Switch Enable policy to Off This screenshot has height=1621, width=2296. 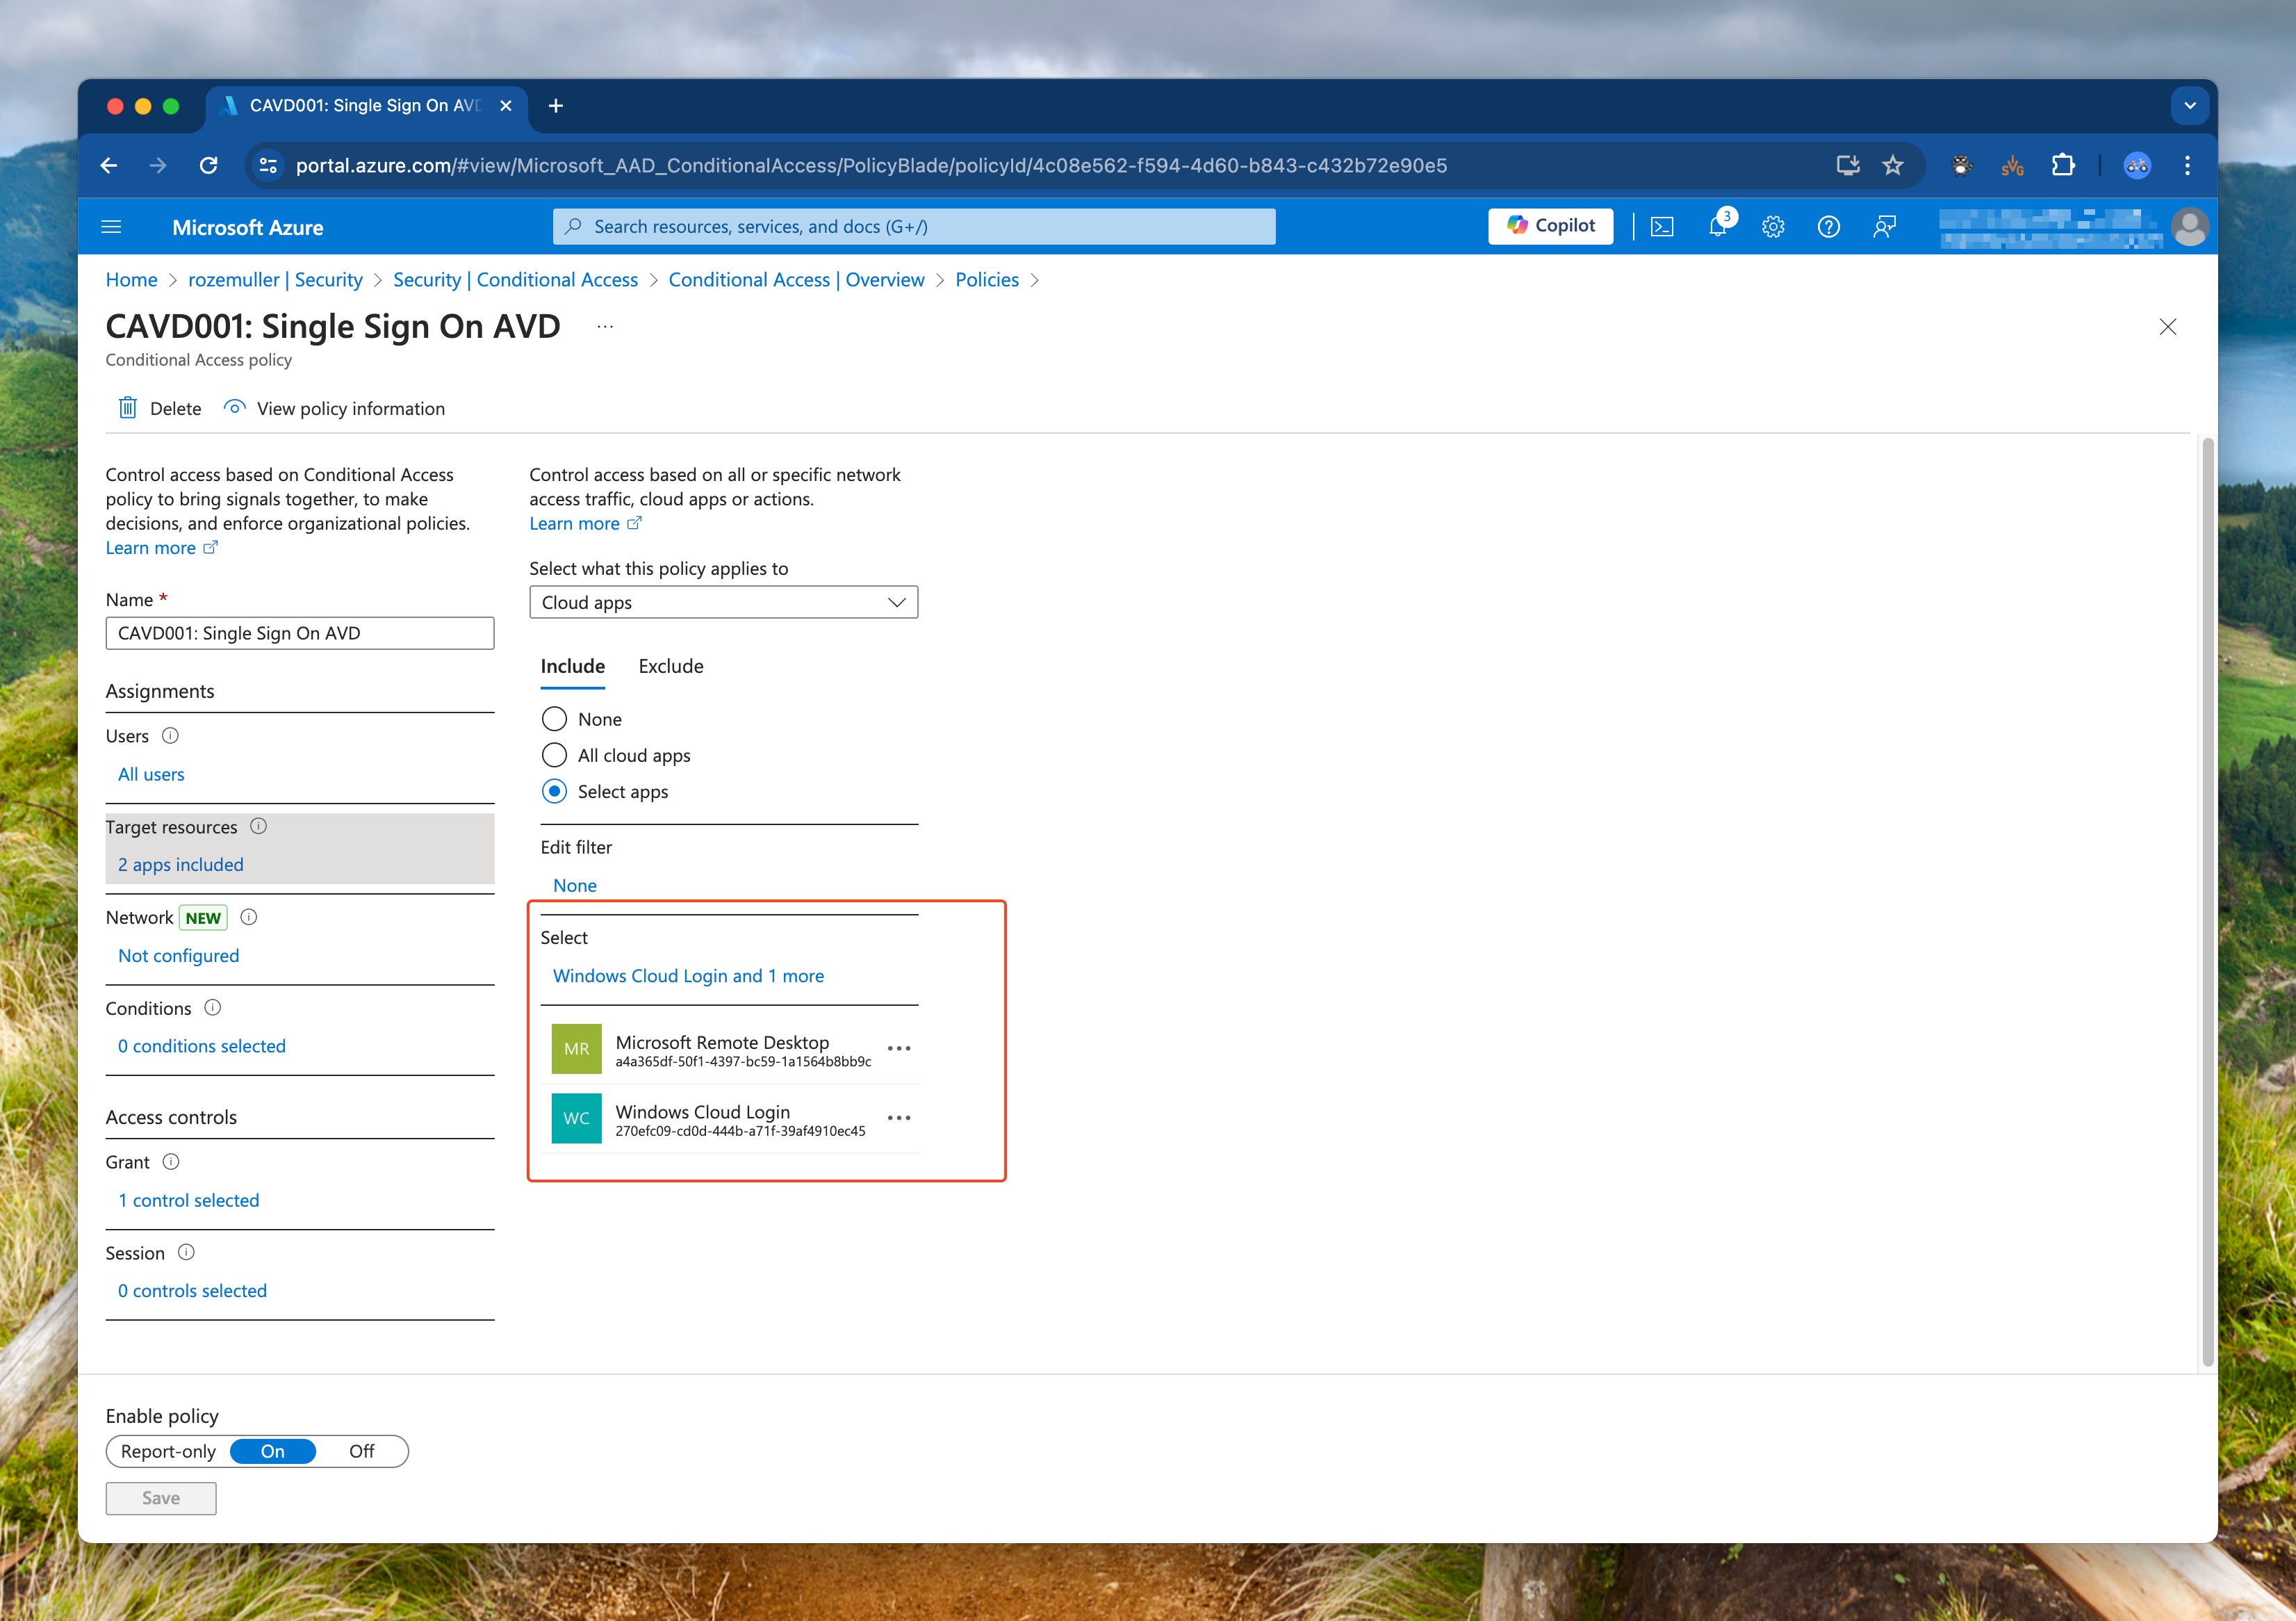[x=361, y=1451]
